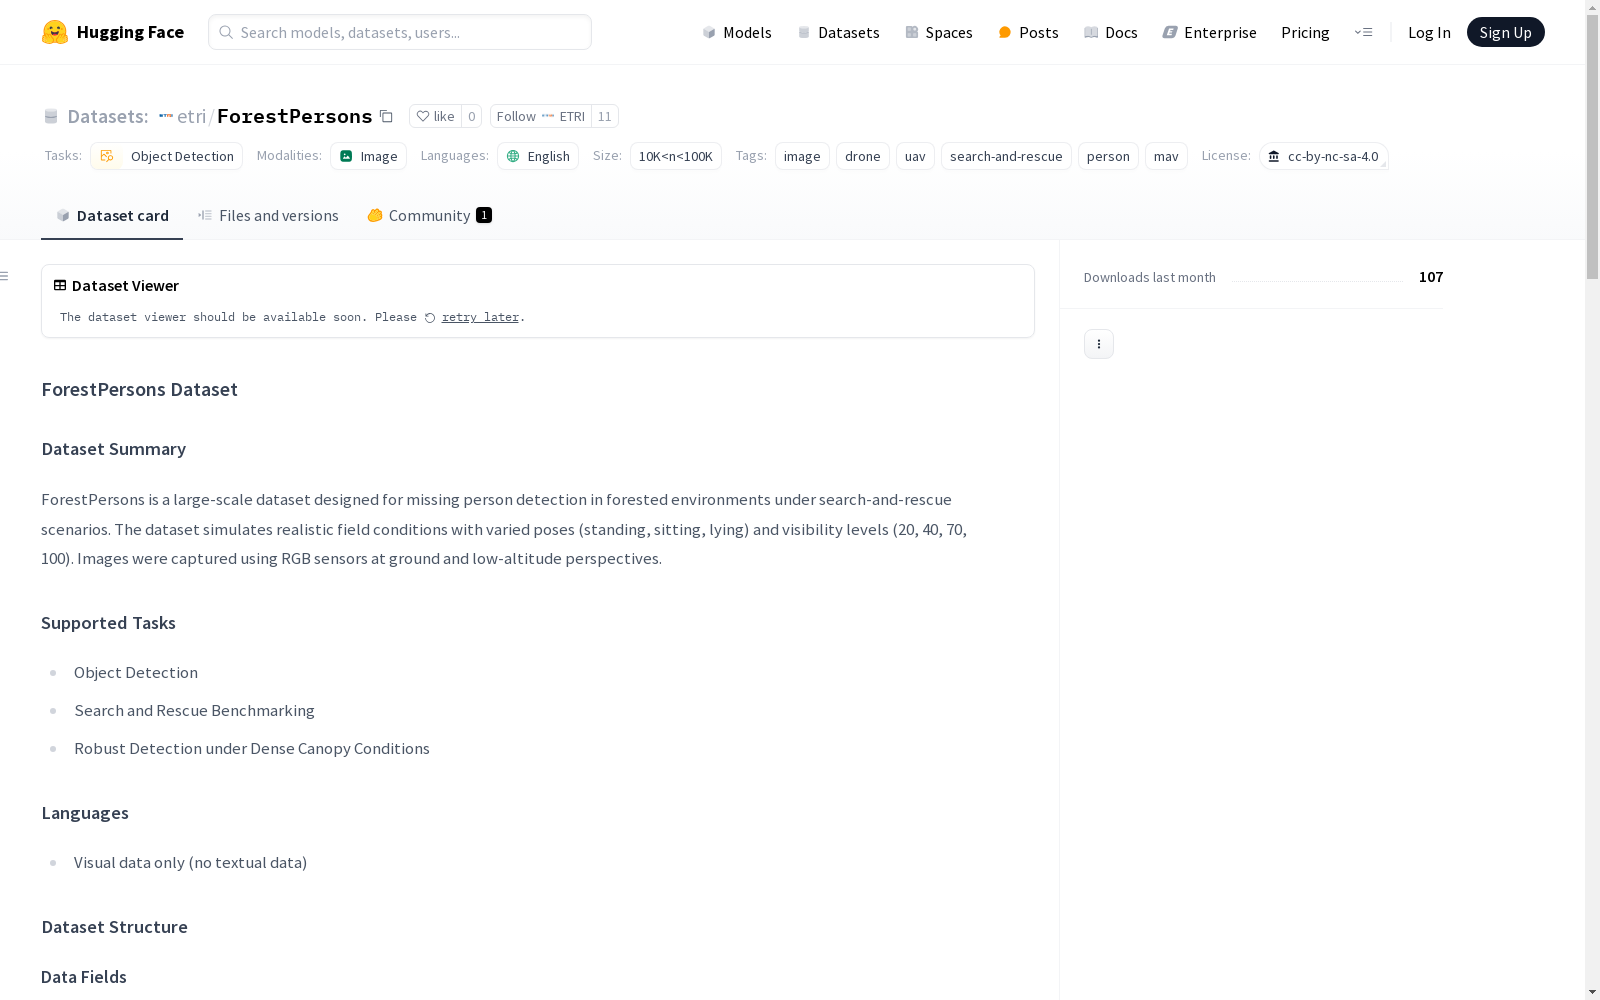Click the Downloads last month label

pos(1150,277)
